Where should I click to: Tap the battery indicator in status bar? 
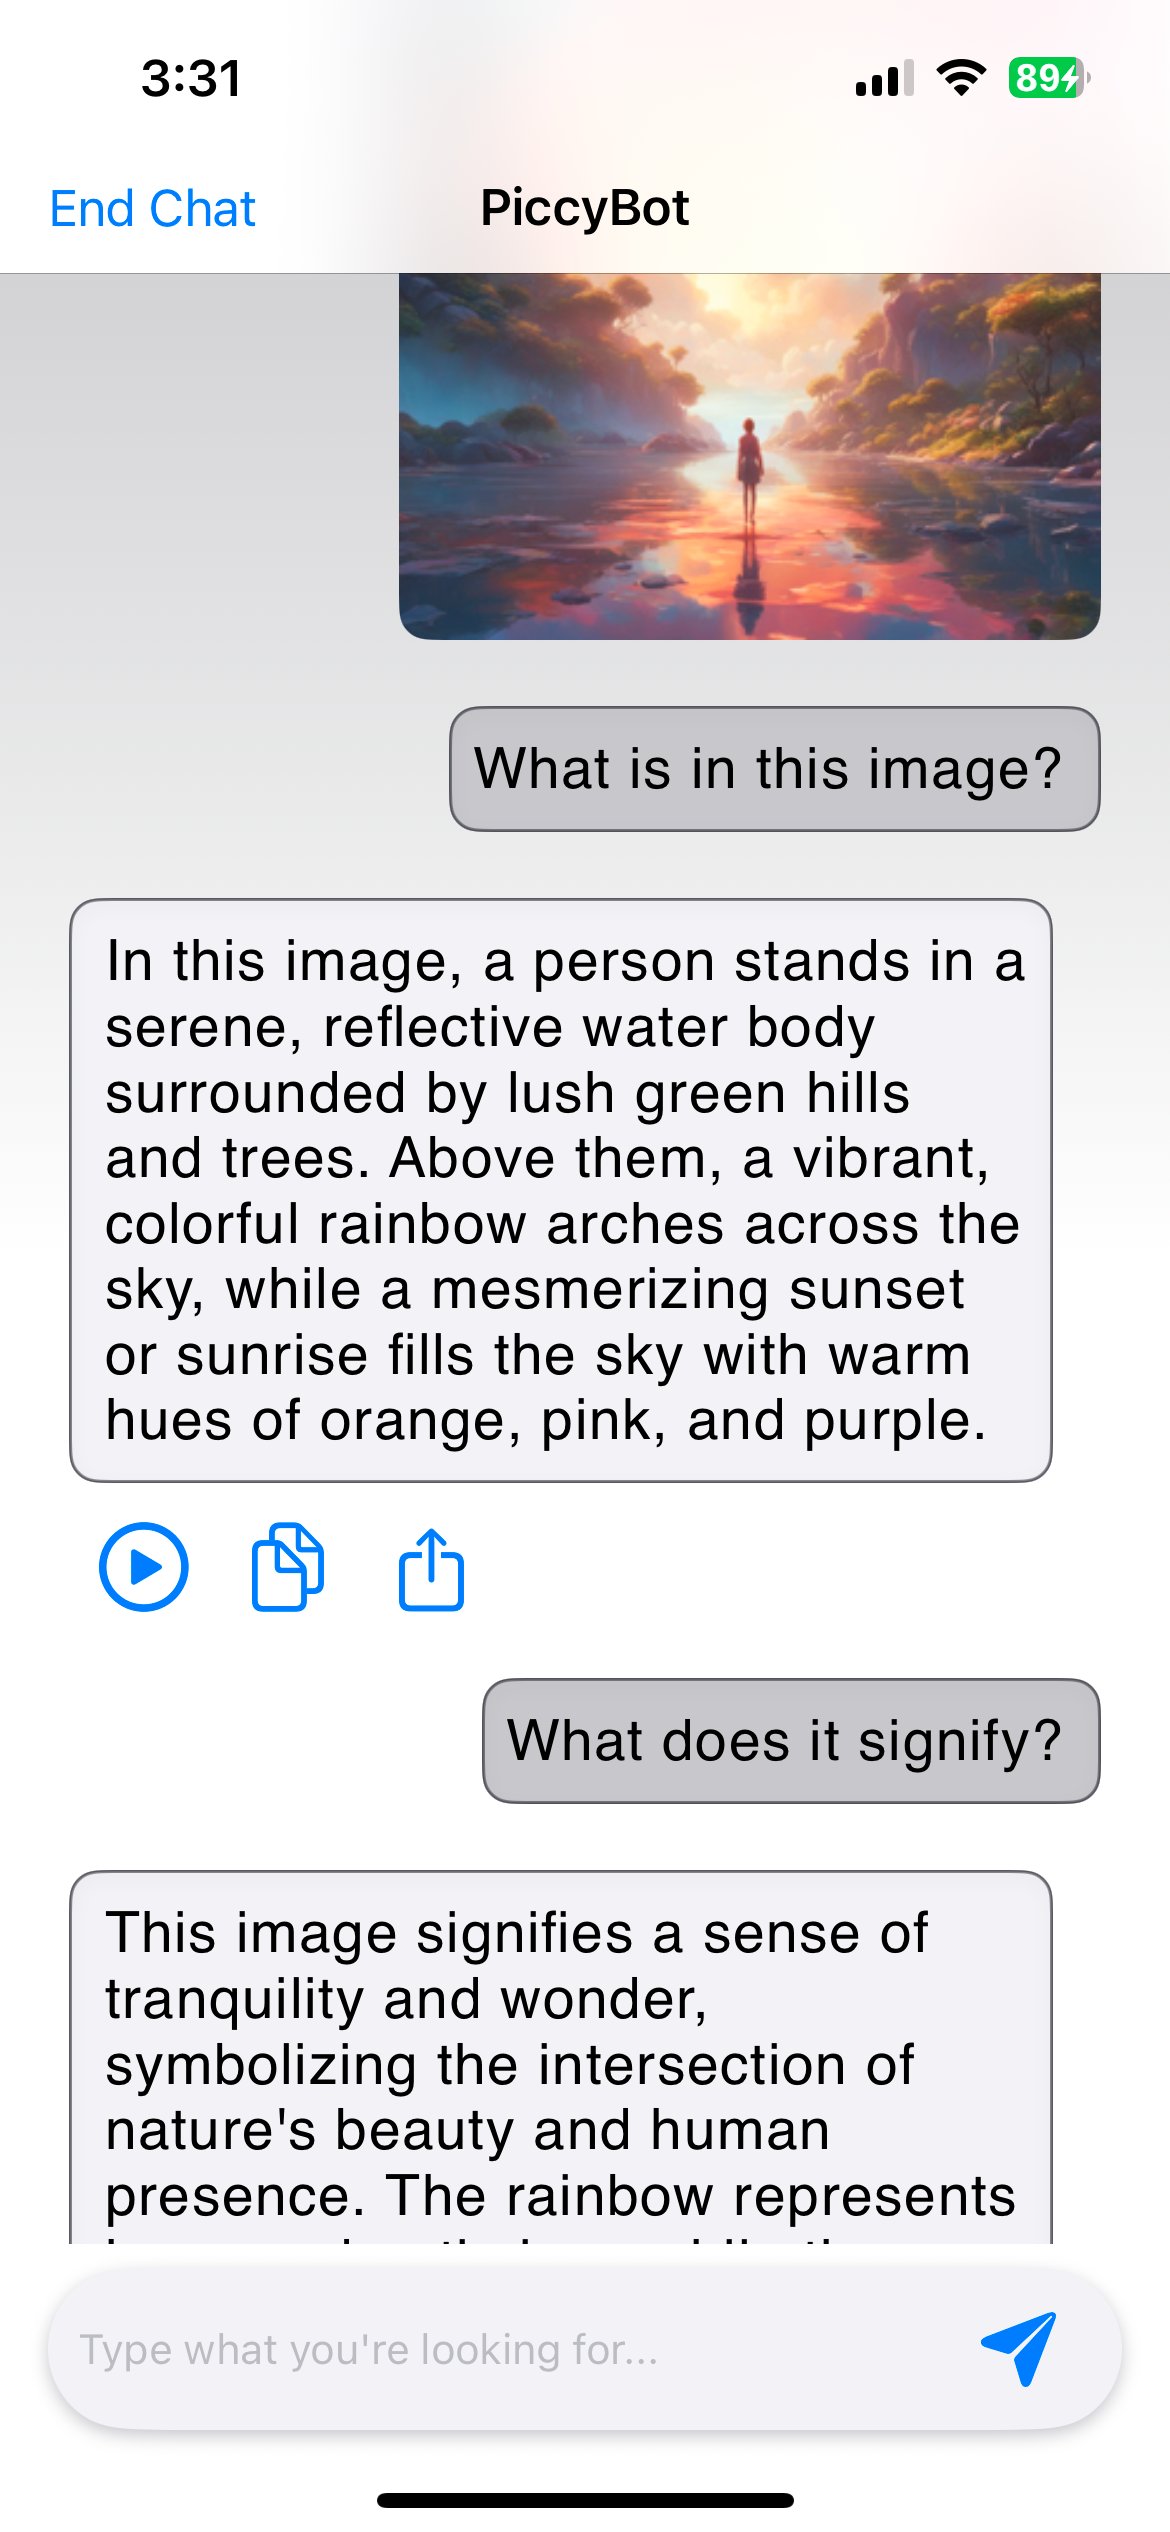(1048, 78)
